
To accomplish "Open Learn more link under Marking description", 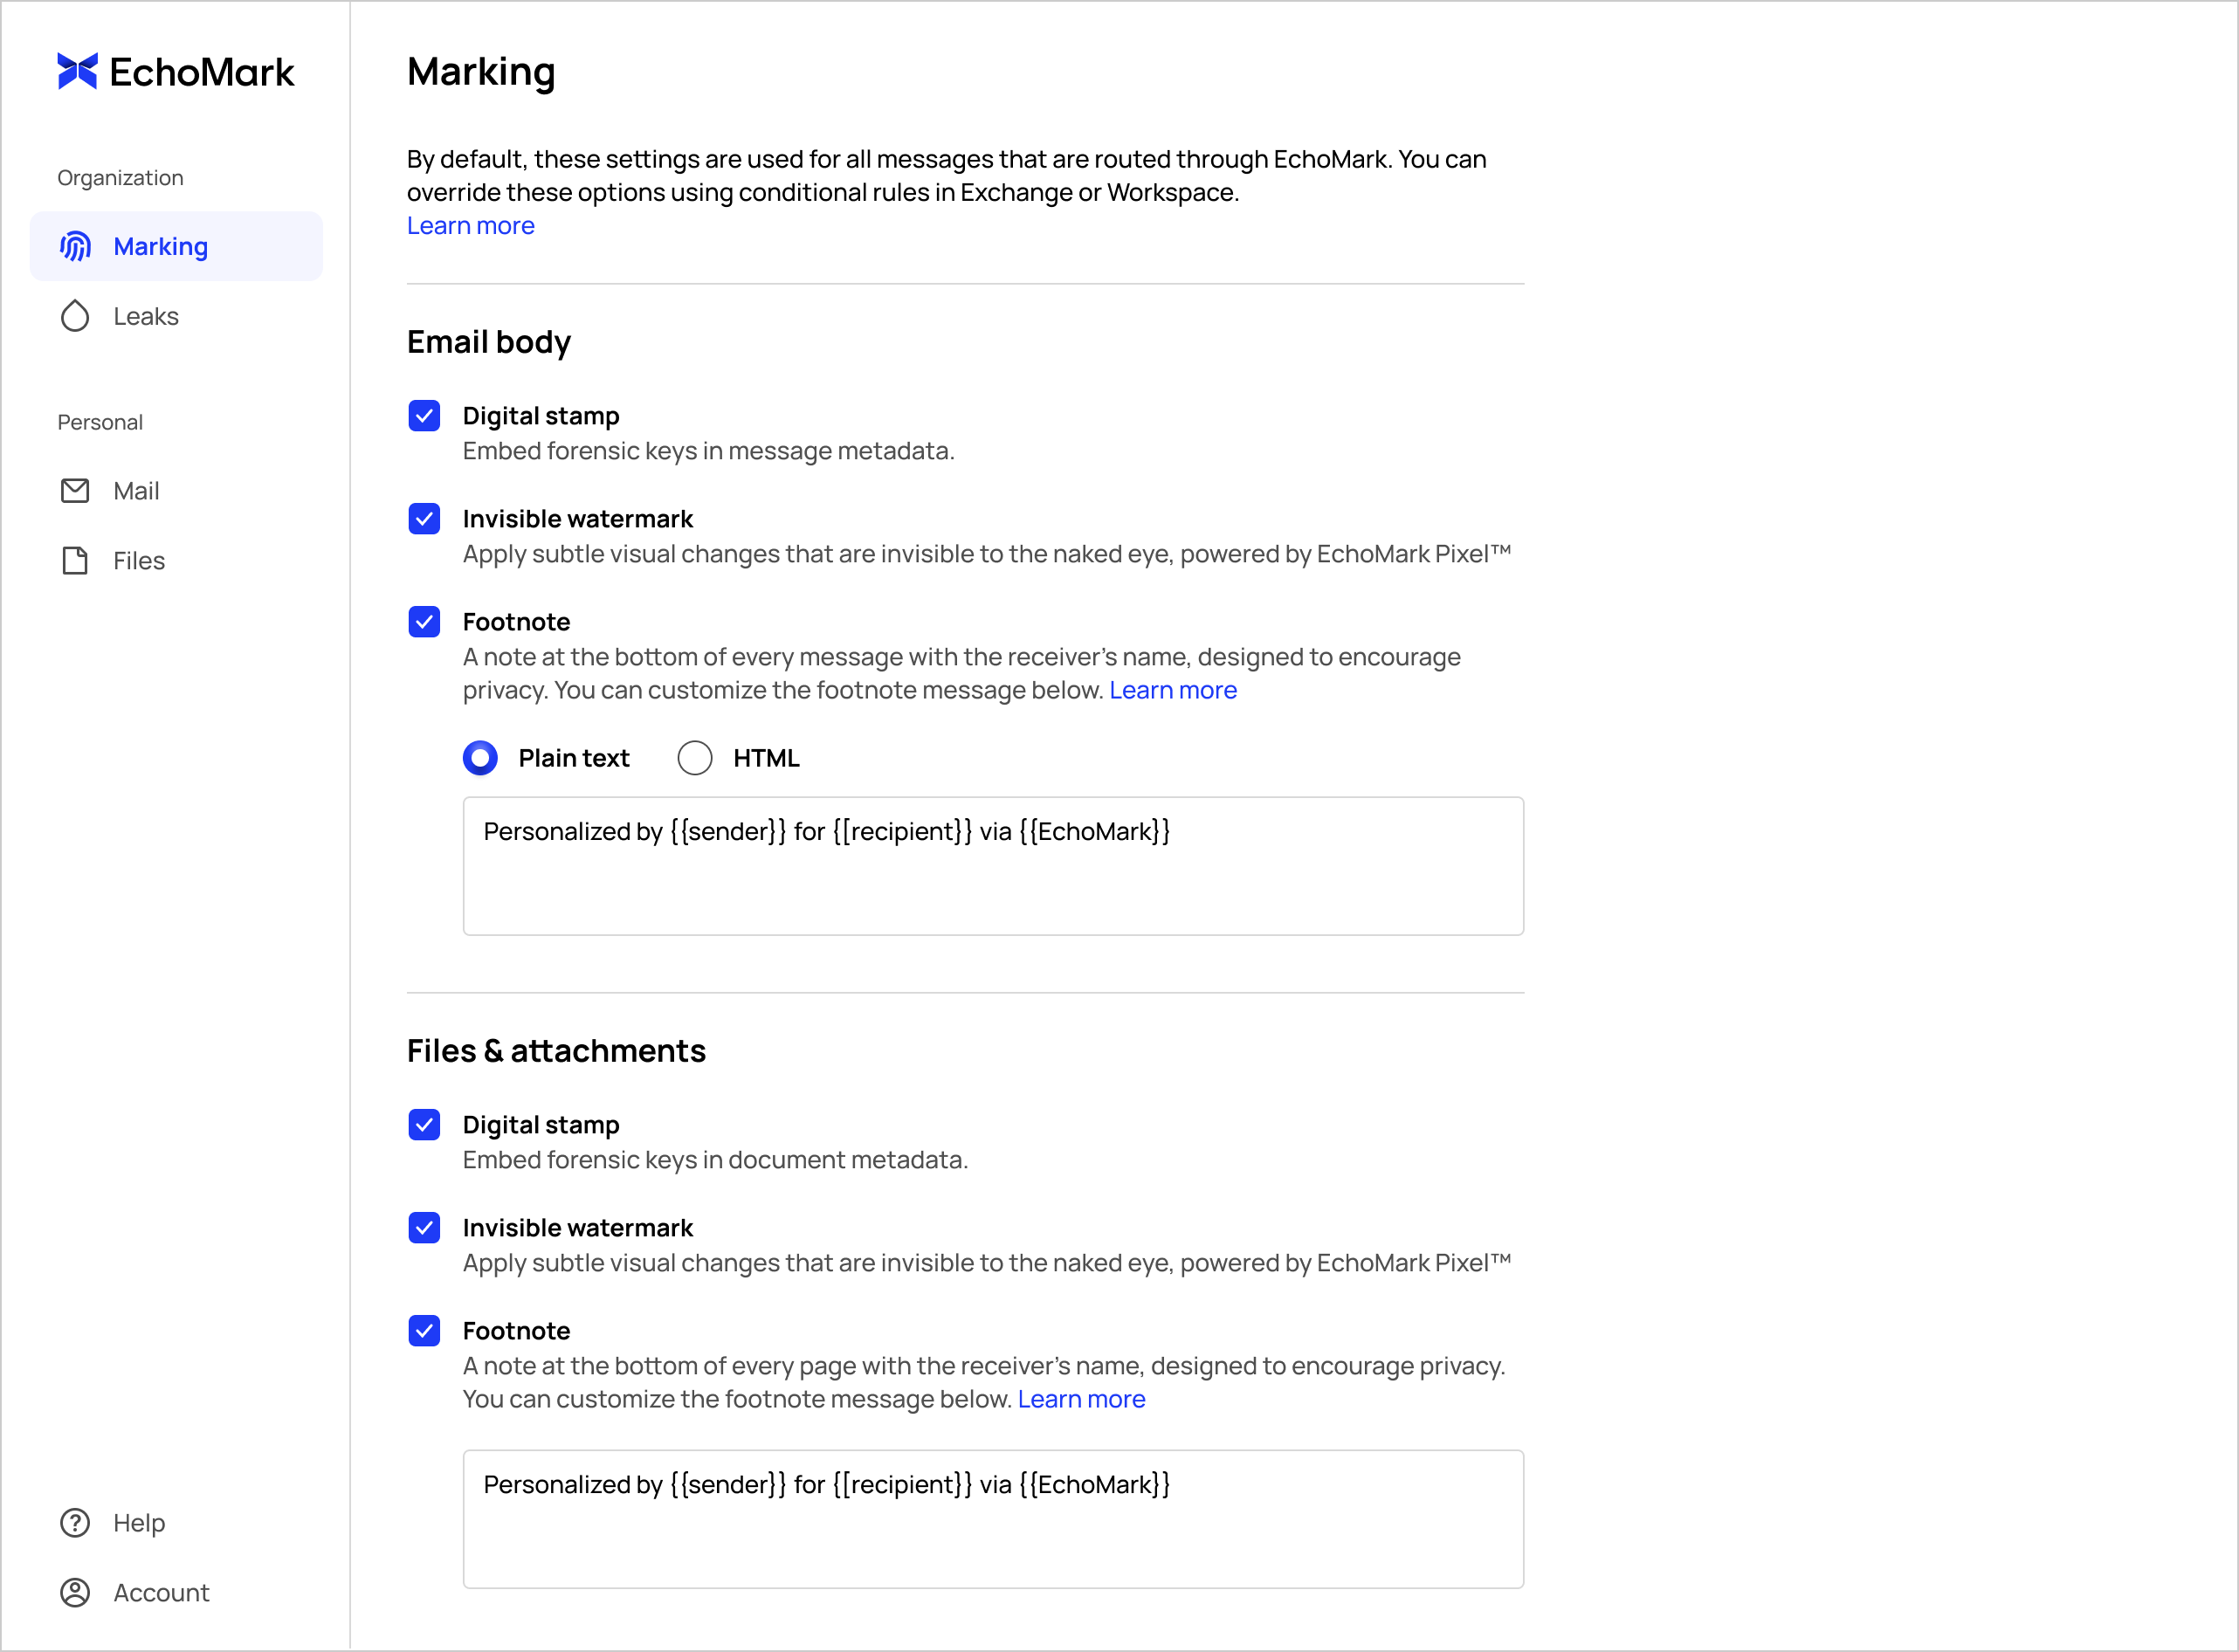I will pos(470,226).
